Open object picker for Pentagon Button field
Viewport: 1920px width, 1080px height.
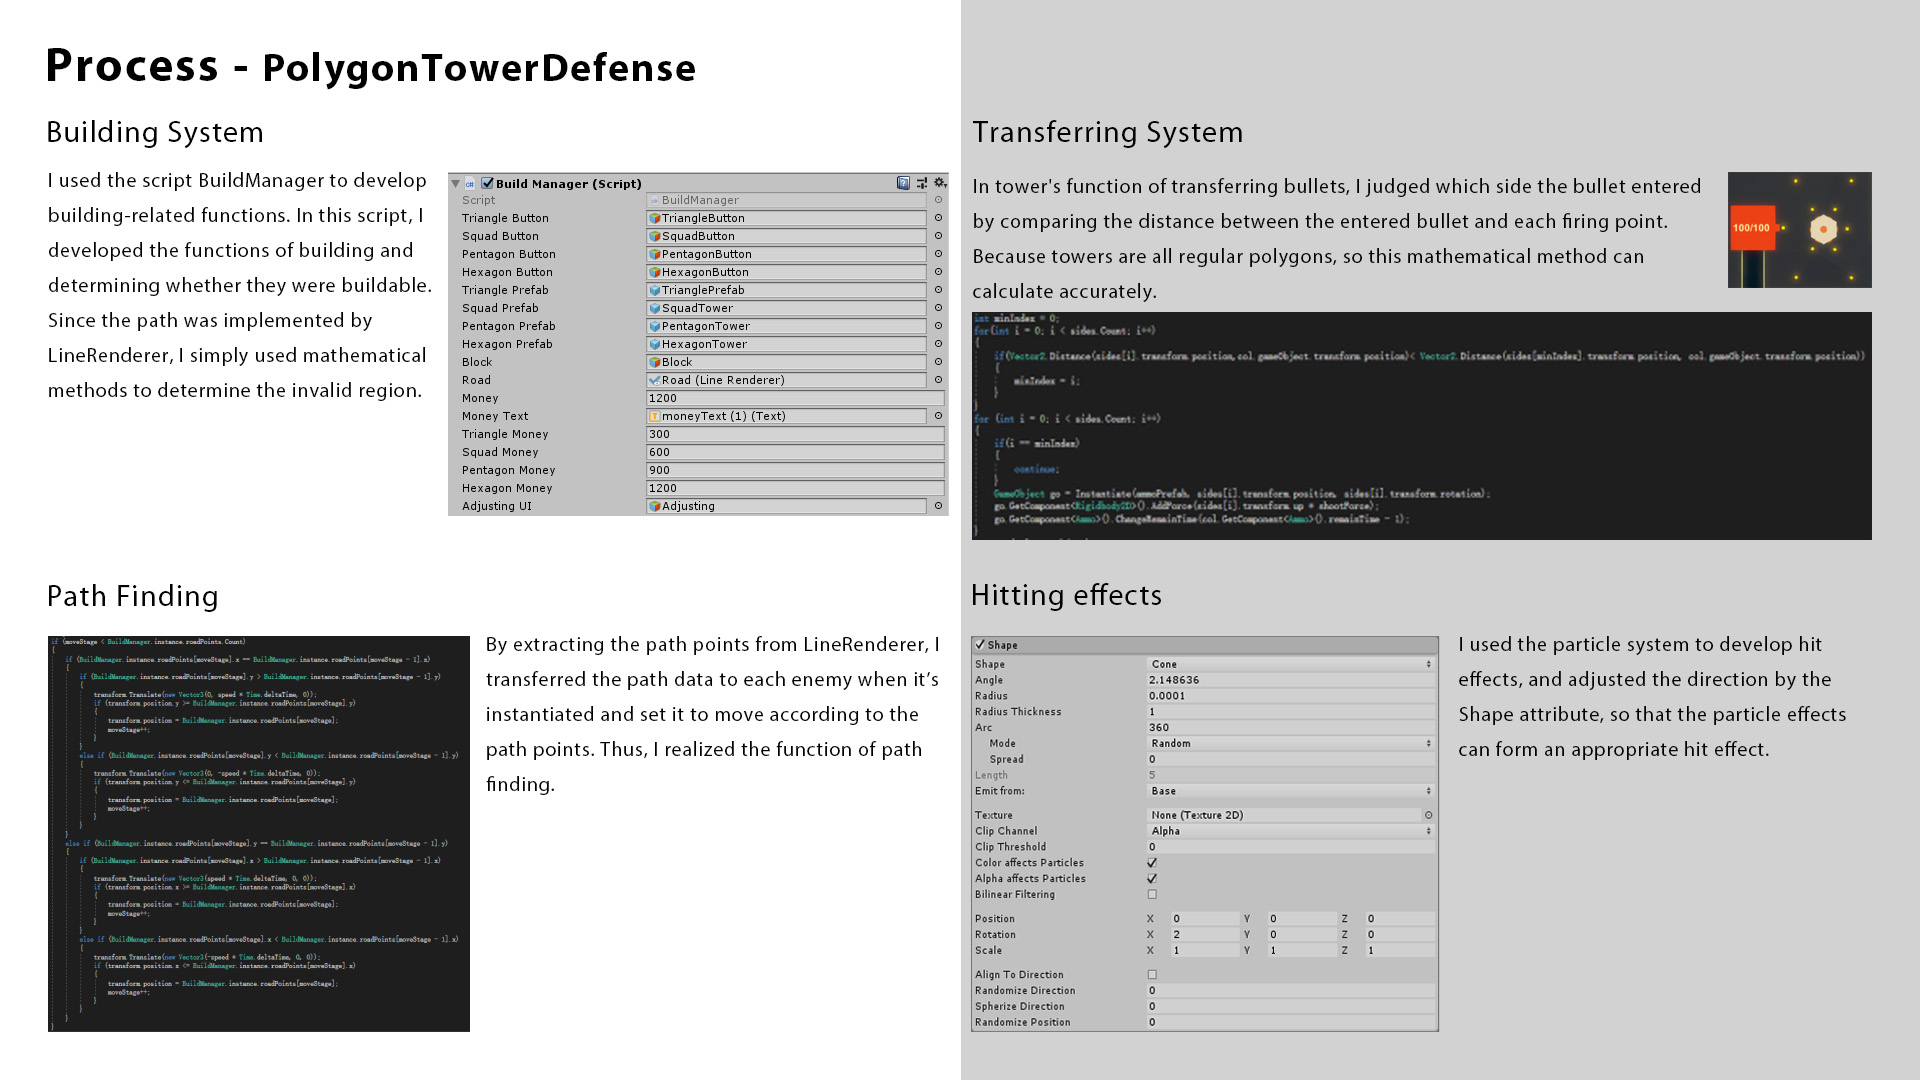tap(938, 254)
